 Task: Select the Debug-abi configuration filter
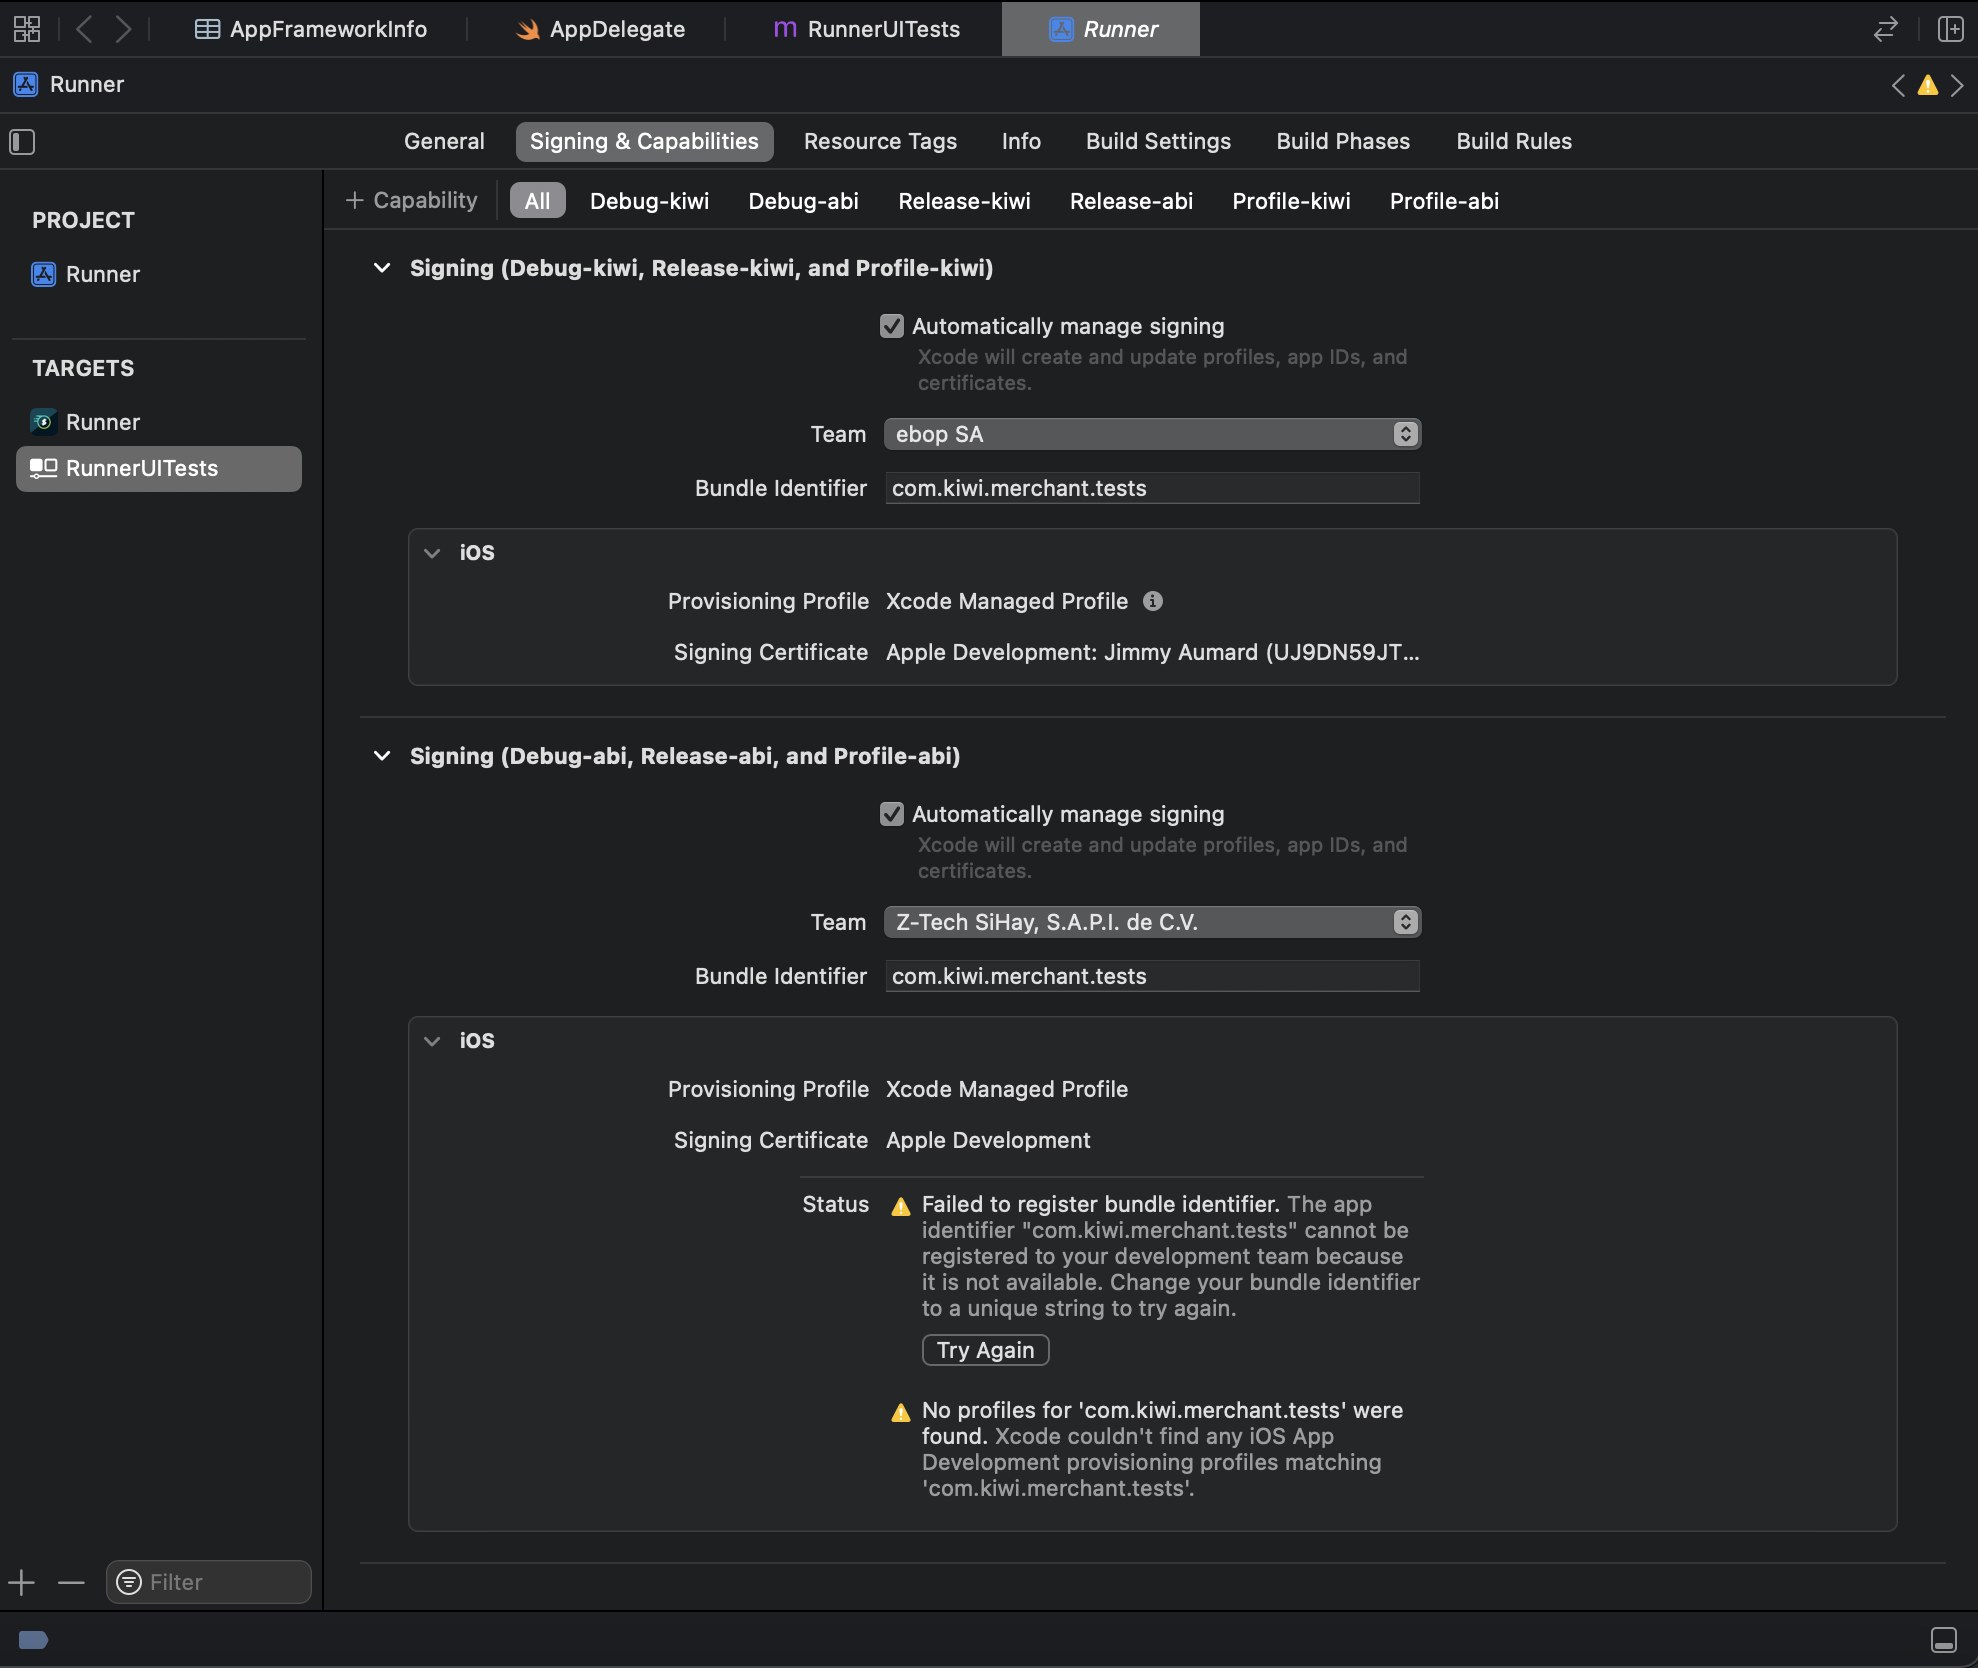pyautogui.click(x=803, y=201)
